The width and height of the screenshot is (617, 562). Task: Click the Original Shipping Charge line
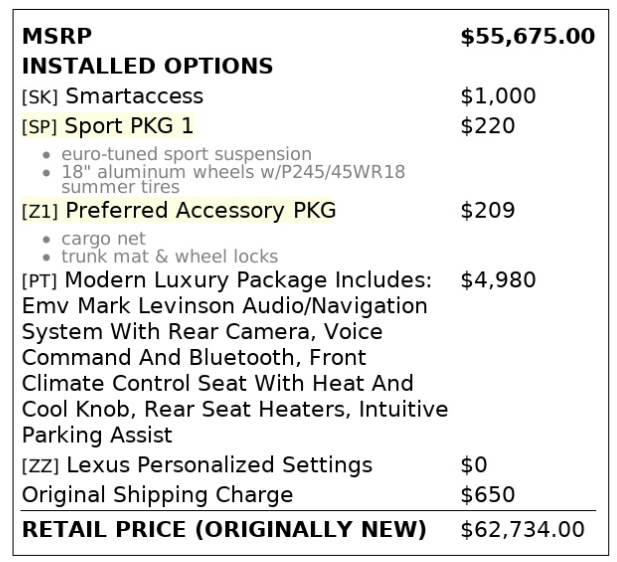tap(157, 495)
